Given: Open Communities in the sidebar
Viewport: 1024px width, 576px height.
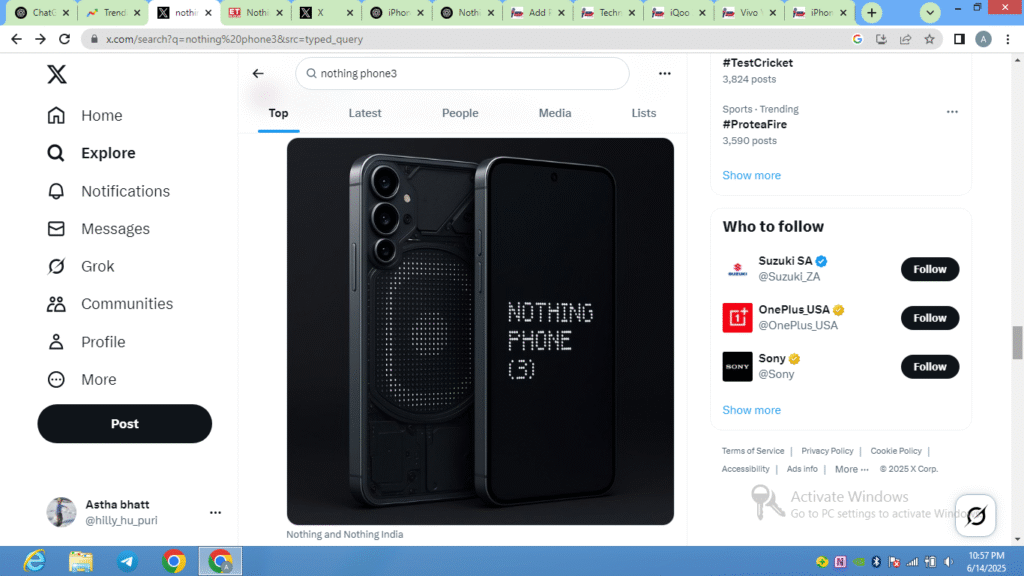Looking at the screenshot, I should (x=110, y=304).
